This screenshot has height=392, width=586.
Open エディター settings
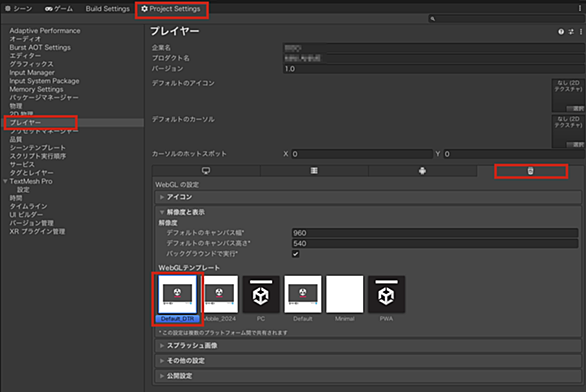coord(25,56)
